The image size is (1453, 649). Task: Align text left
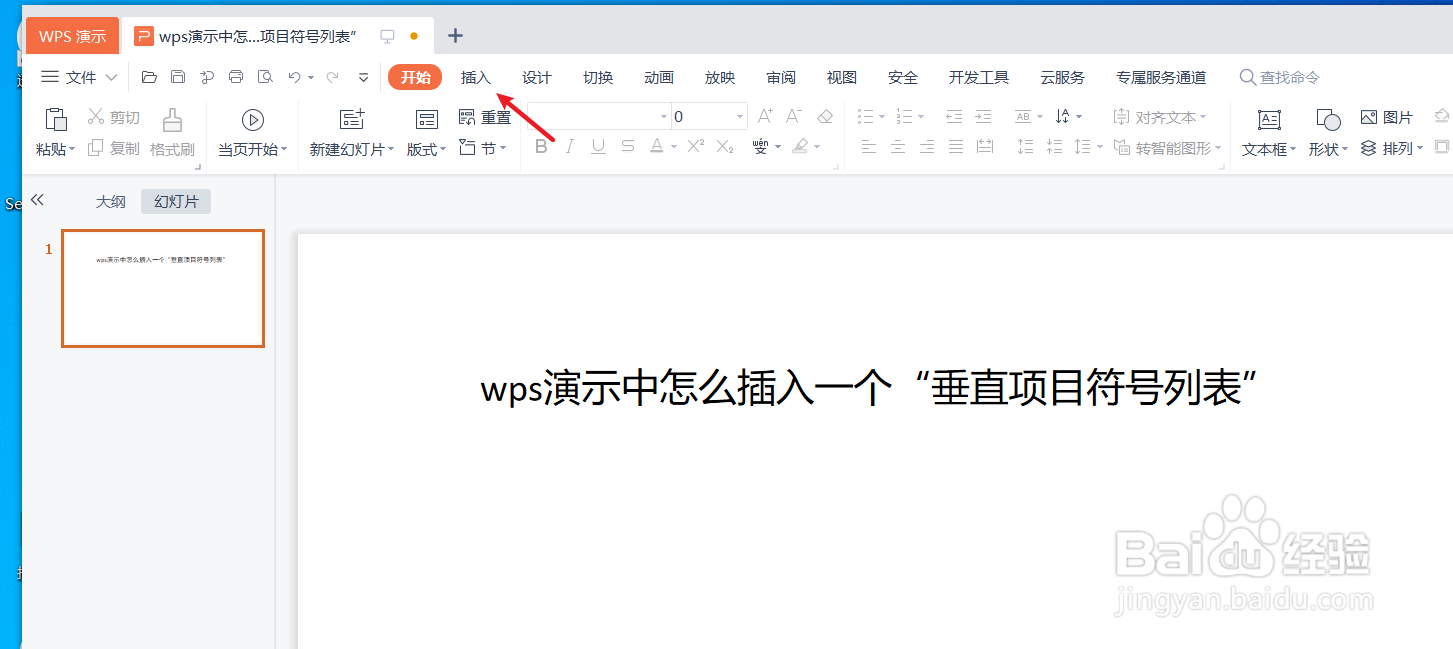click(x=869, y=147)
